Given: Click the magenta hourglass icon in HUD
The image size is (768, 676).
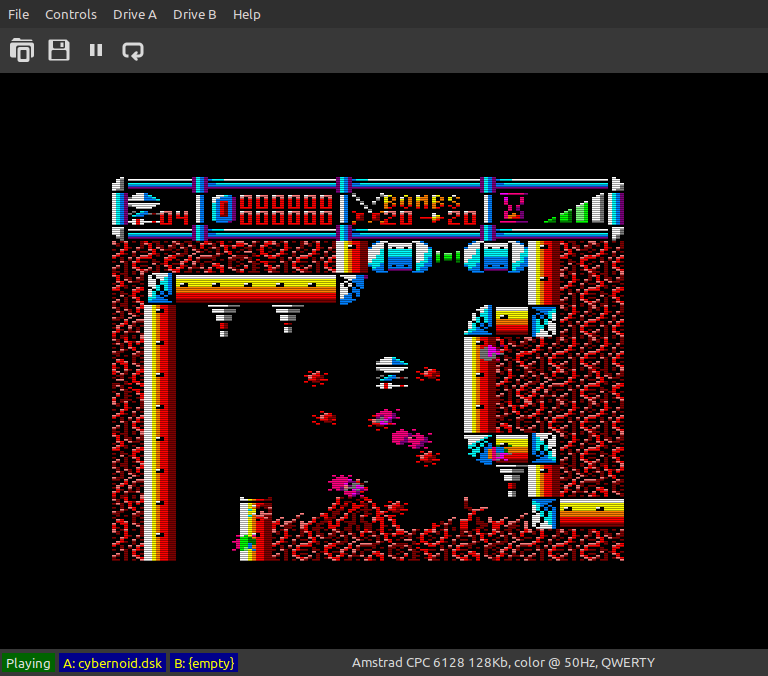Looking at the screenshot, I should click(x=513, y=208).
